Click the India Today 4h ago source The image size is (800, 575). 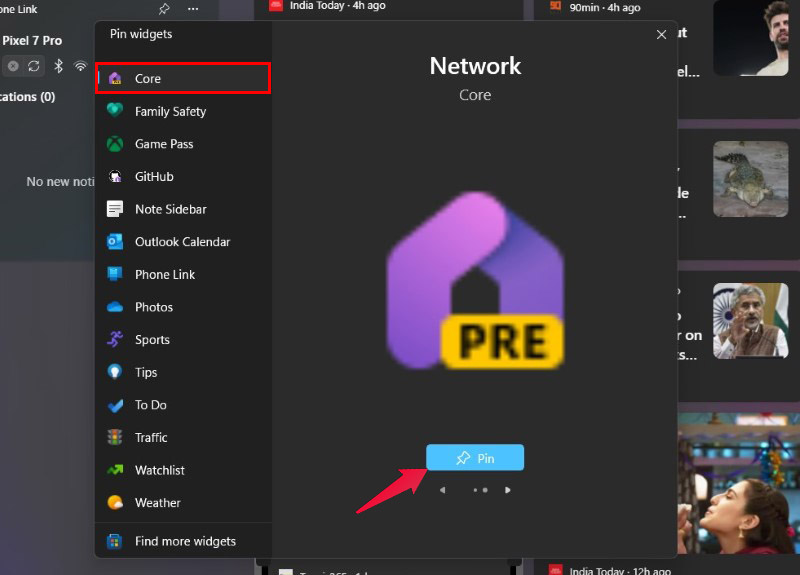point(337,6)
